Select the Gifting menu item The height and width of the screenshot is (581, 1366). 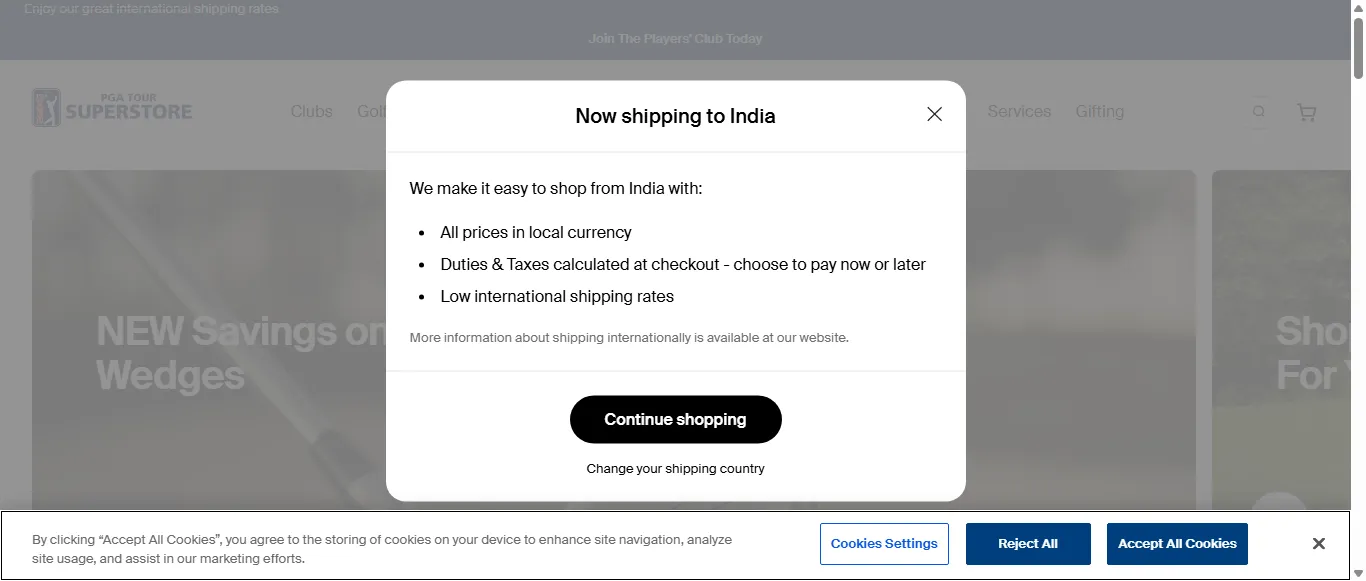pos(1099,112)
